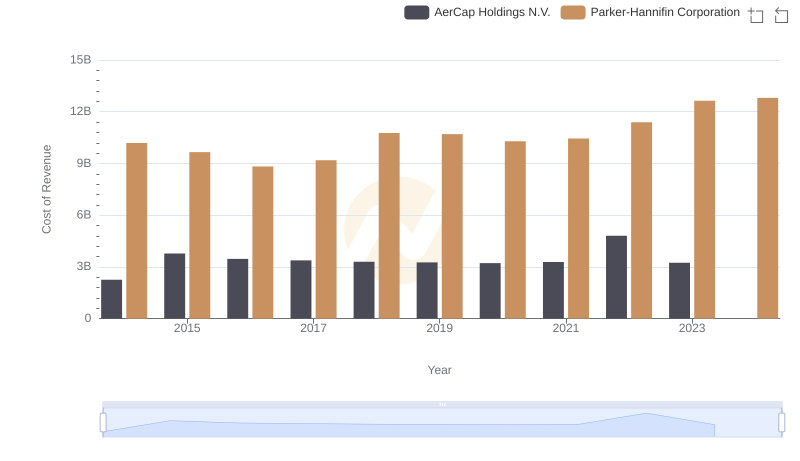Toggle Parker-Hannifin Corporation legend series
Viewport: 800px width, 461px height.
650,12
